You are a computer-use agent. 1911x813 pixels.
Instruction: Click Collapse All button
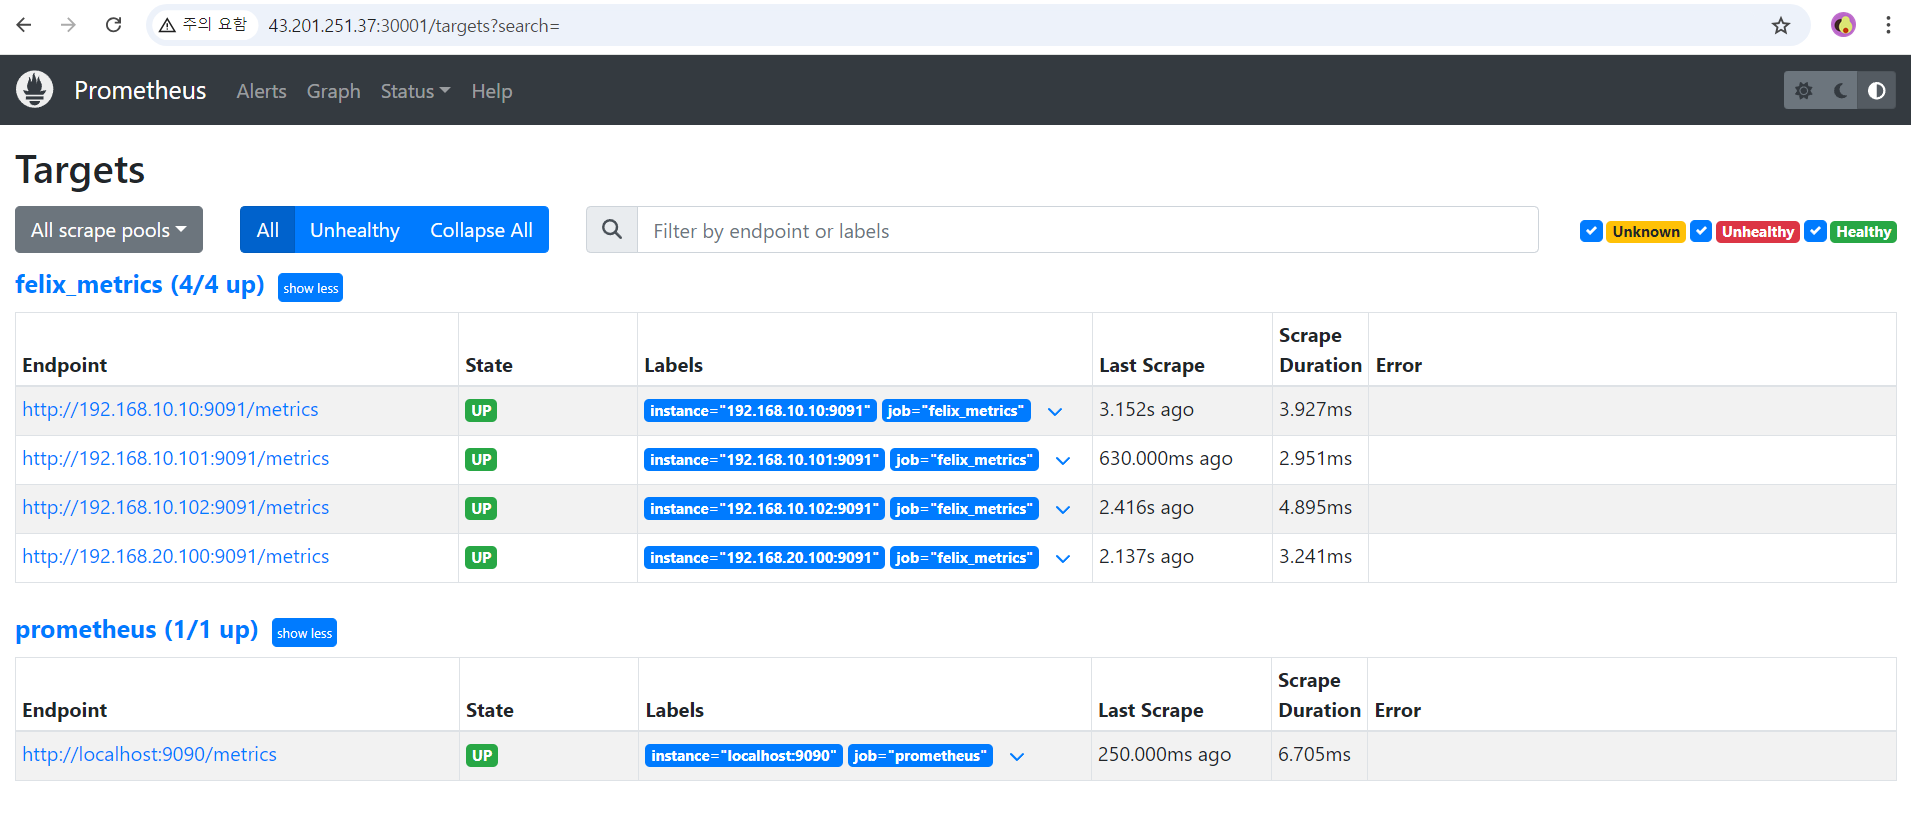[481, 230]
